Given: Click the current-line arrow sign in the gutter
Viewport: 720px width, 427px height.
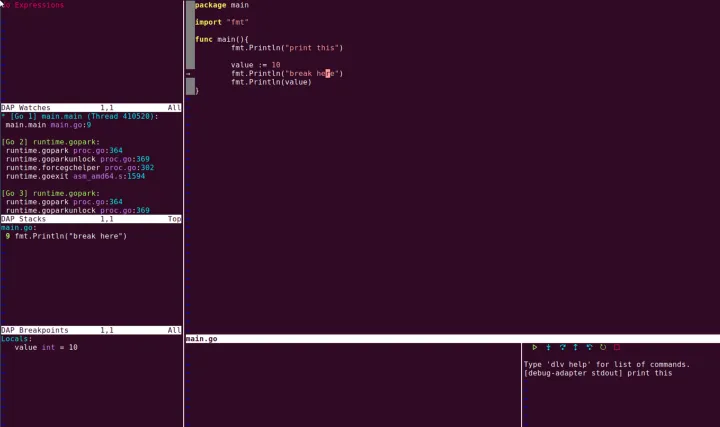Looking at the screenshot, I should pyautogui.click(x=188, y=73).
